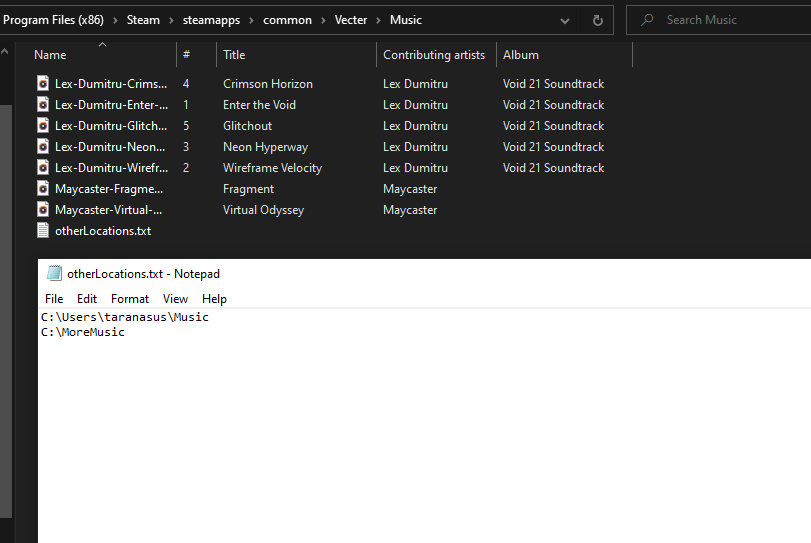Click the Maycaster Fragment file icon

(43, 189)
